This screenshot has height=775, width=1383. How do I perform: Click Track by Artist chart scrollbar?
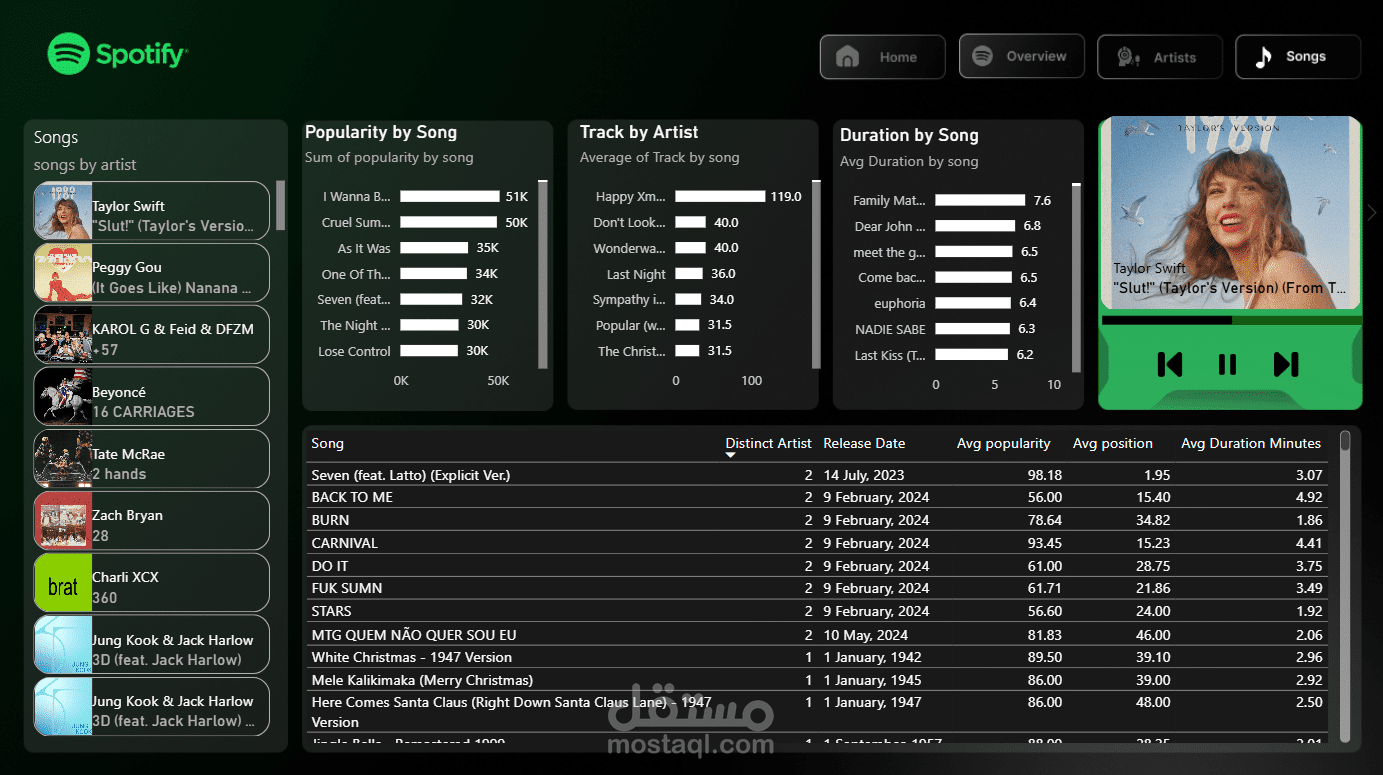(816, 275)
